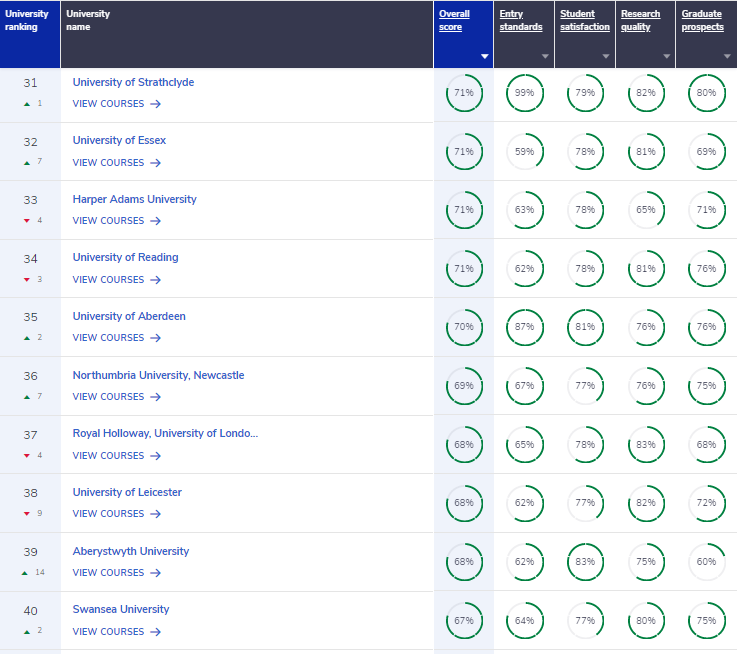Viewport: 737px width, 654px height.
Task: Sort by Overall score using dropdown arrow
Action: [x=485, y=57]
